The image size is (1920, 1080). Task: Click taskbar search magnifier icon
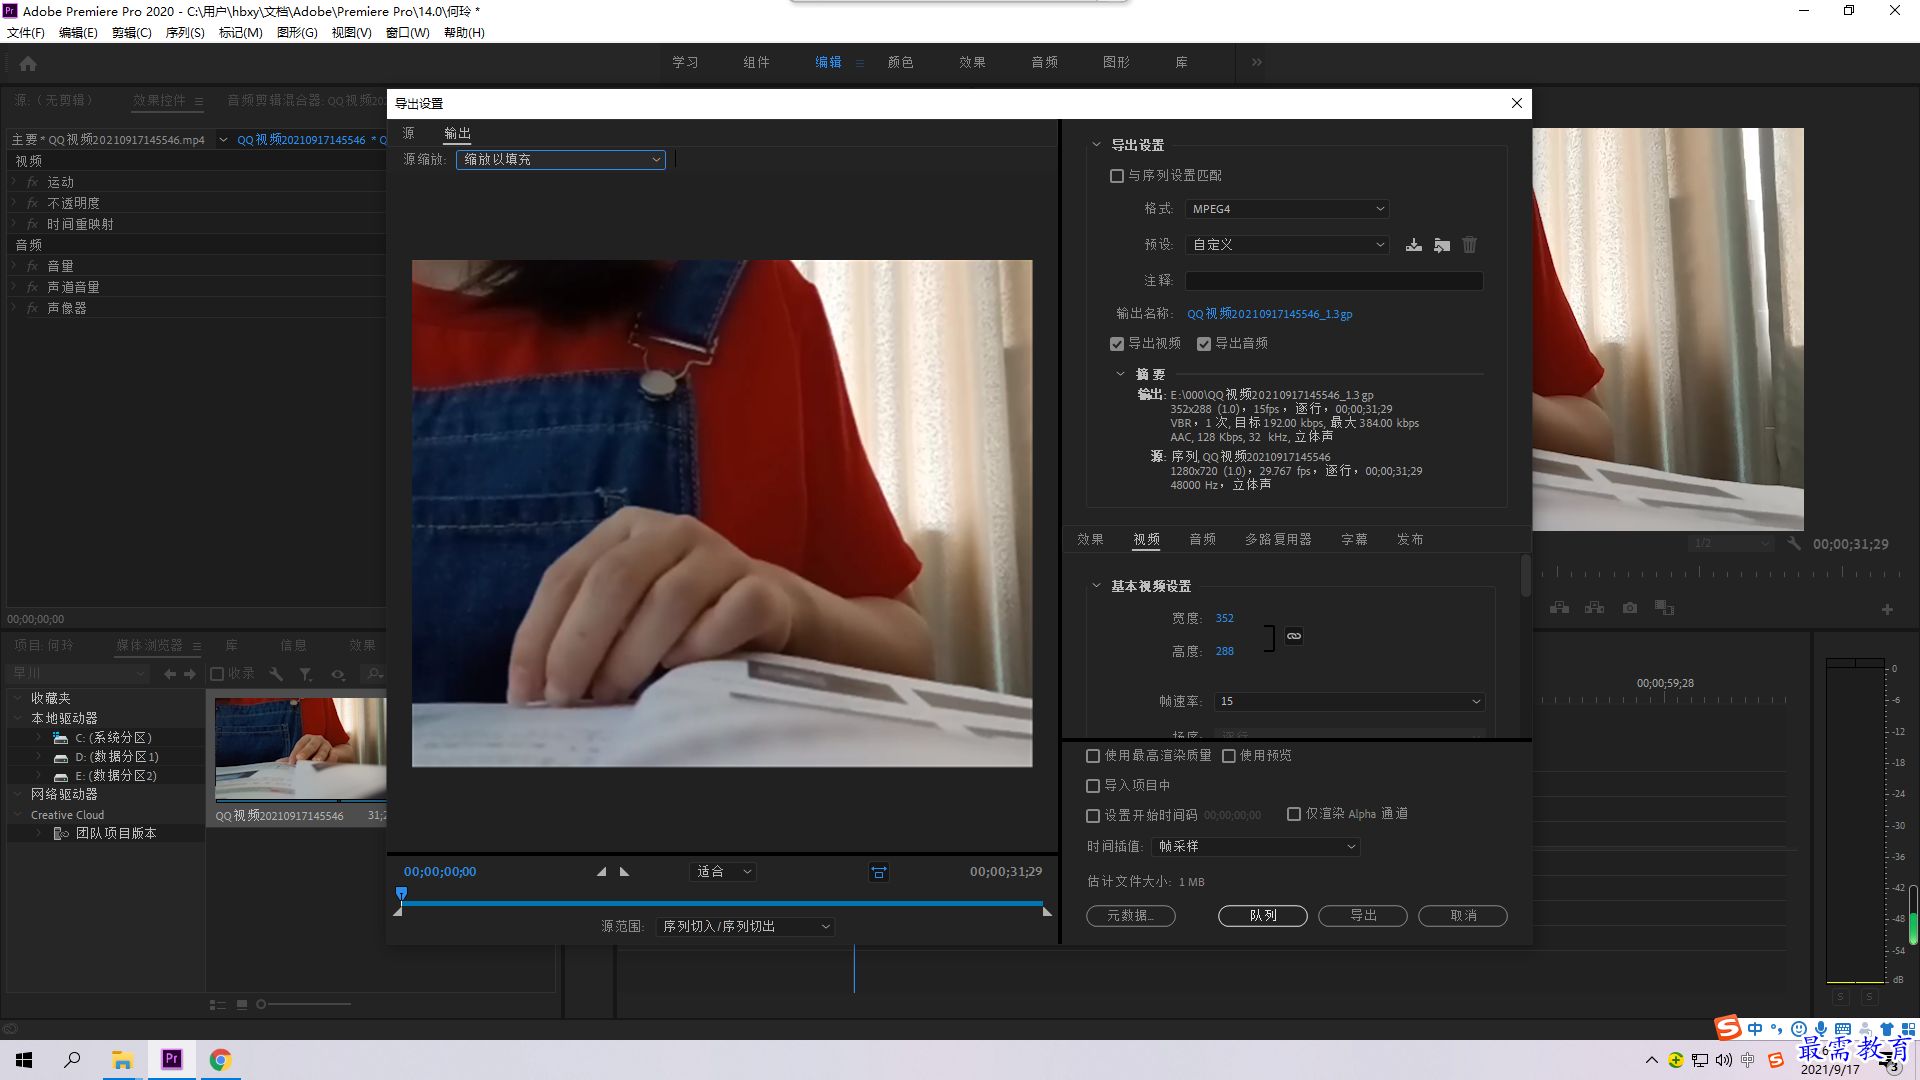72,1059
